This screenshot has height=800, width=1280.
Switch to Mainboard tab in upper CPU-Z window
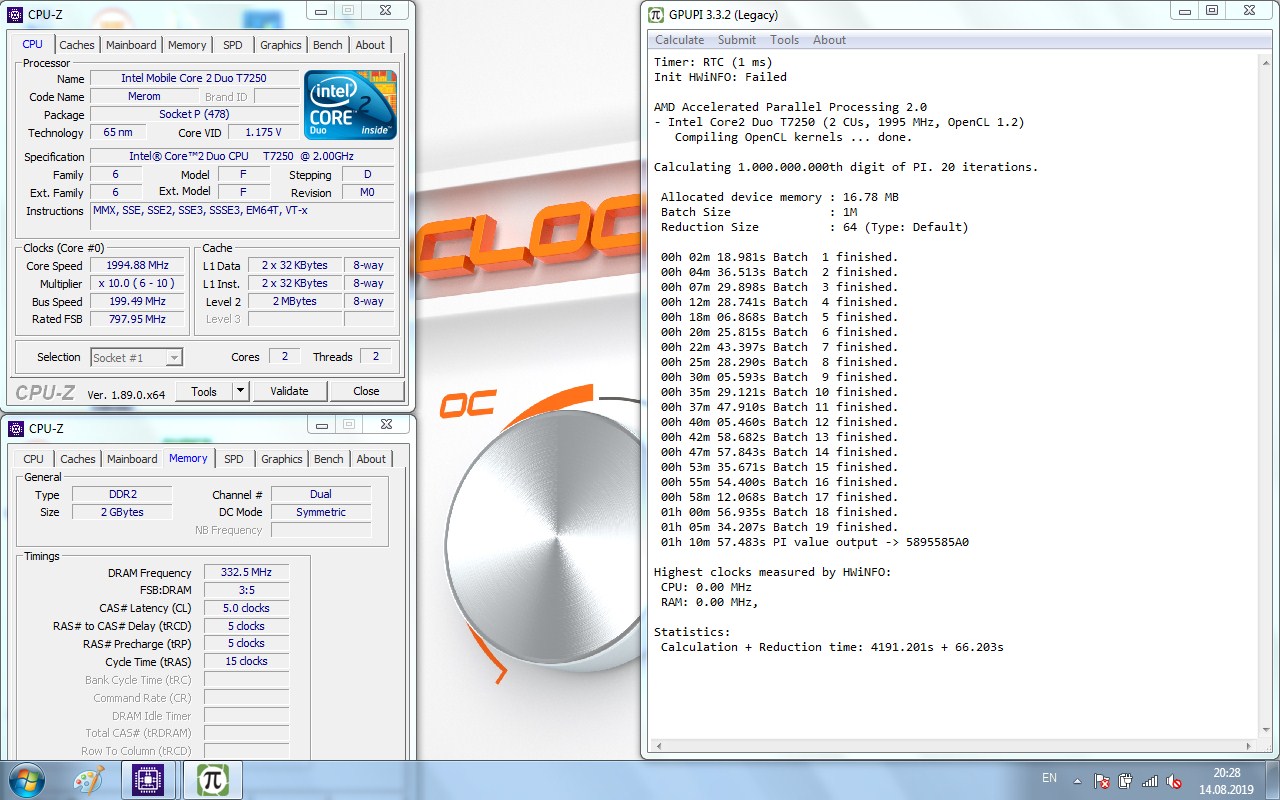coord(132,45)
